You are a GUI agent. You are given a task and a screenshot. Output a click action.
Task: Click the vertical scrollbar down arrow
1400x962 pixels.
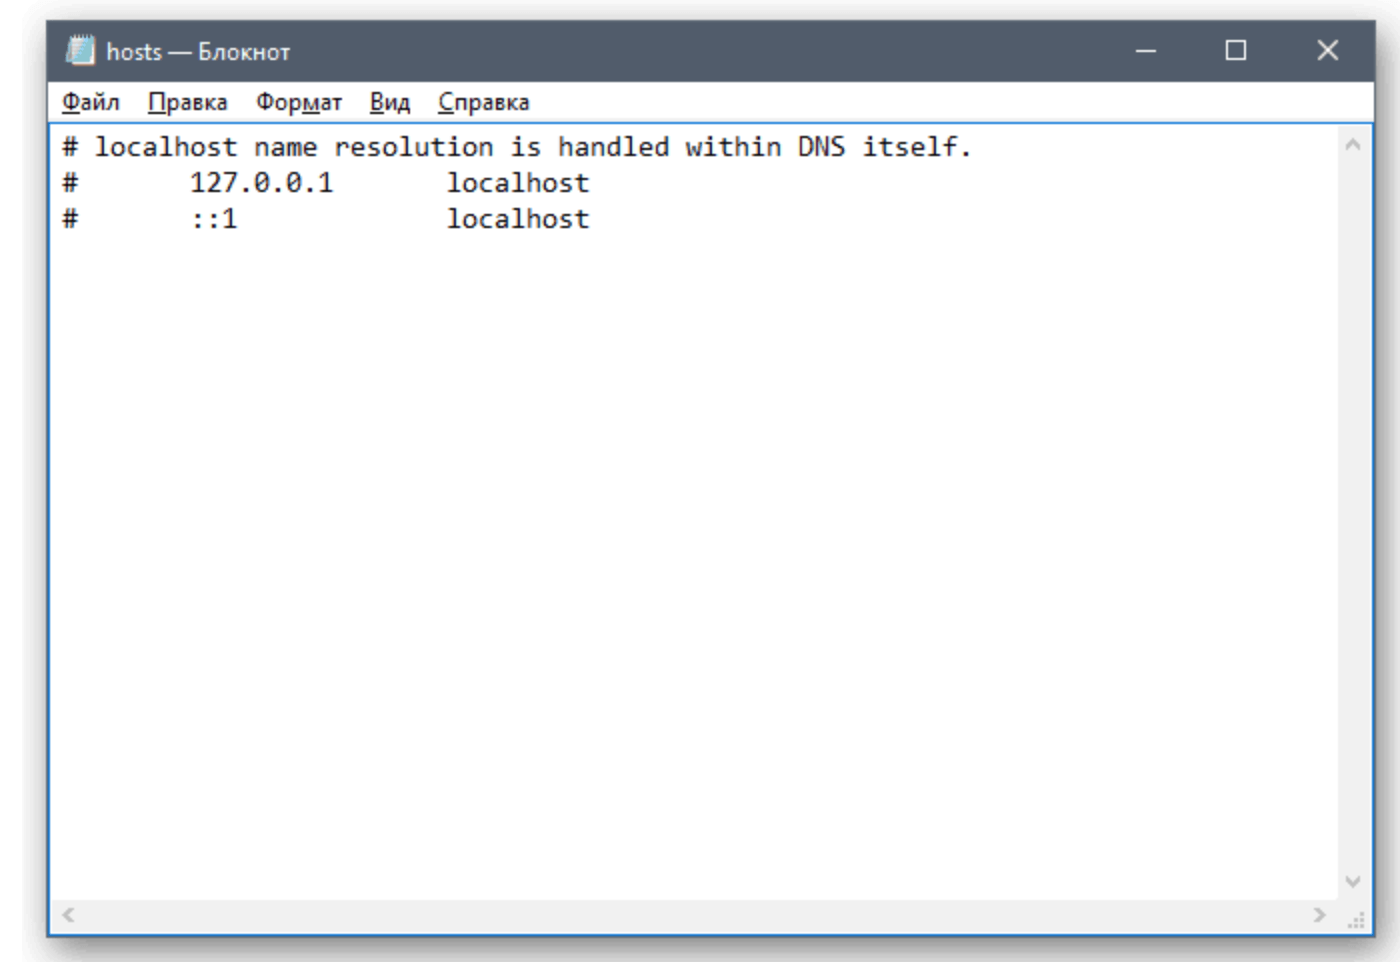click(1353, 881)
